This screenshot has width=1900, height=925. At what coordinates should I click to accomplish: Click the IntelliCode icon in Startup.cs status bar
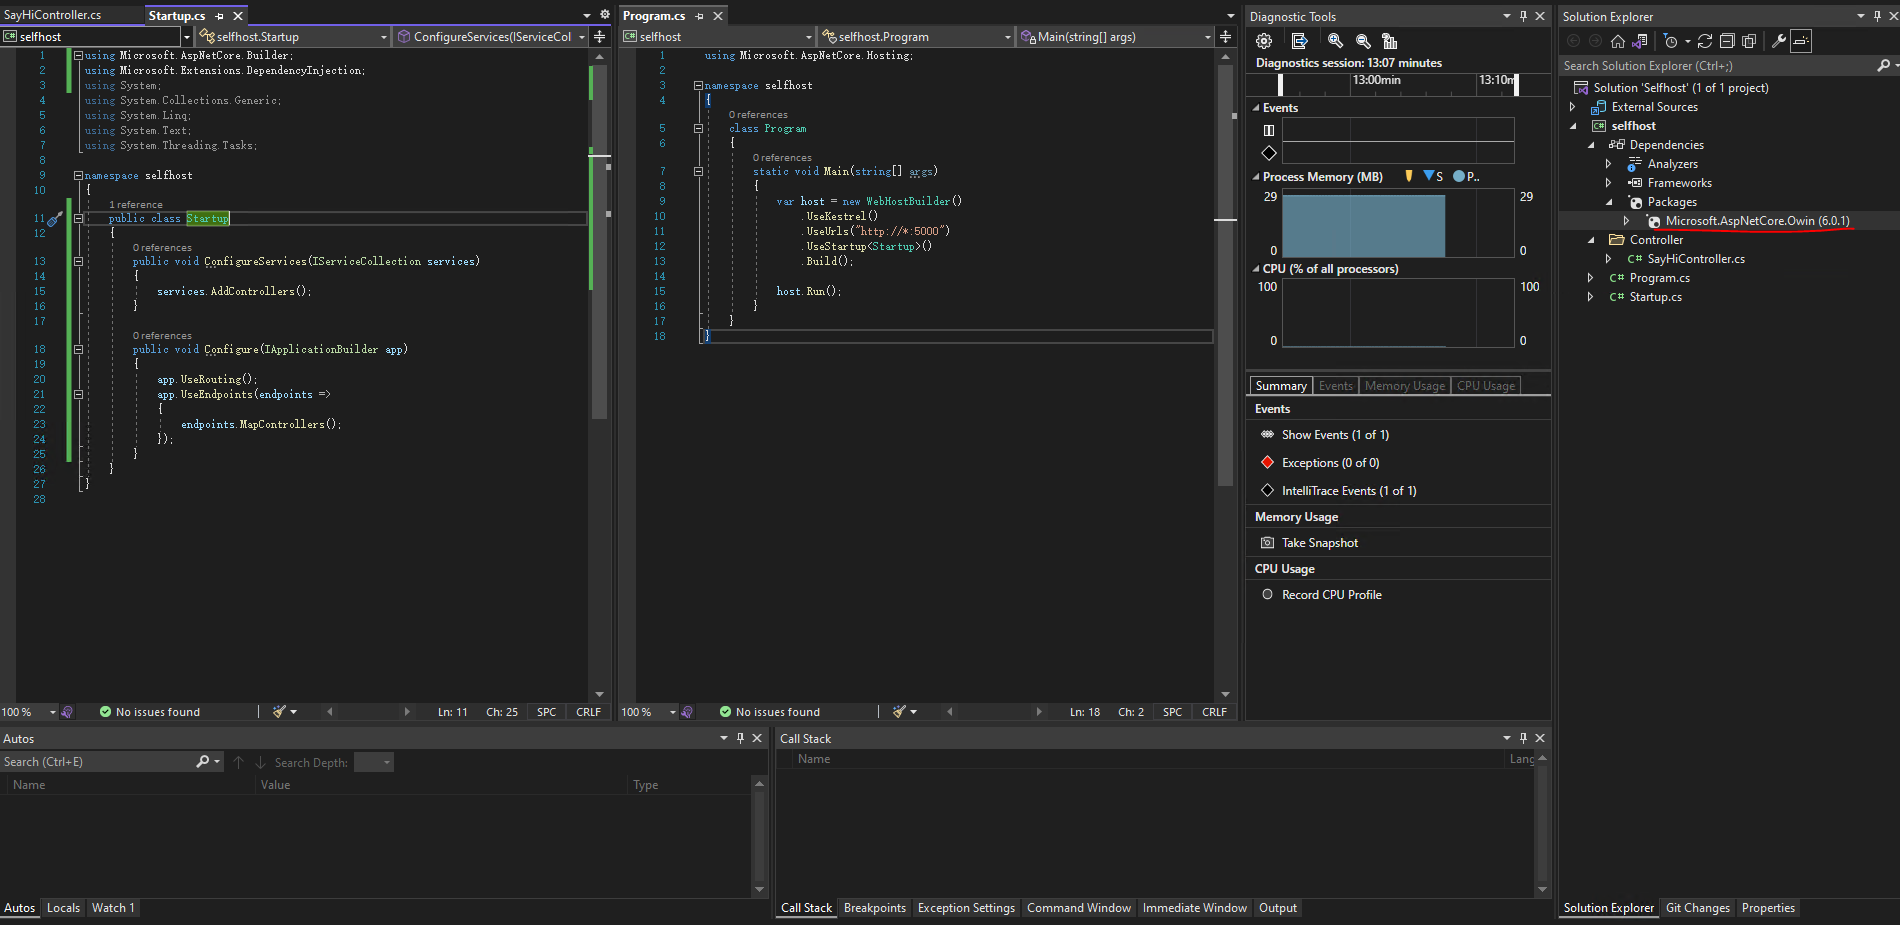point(67,712)
